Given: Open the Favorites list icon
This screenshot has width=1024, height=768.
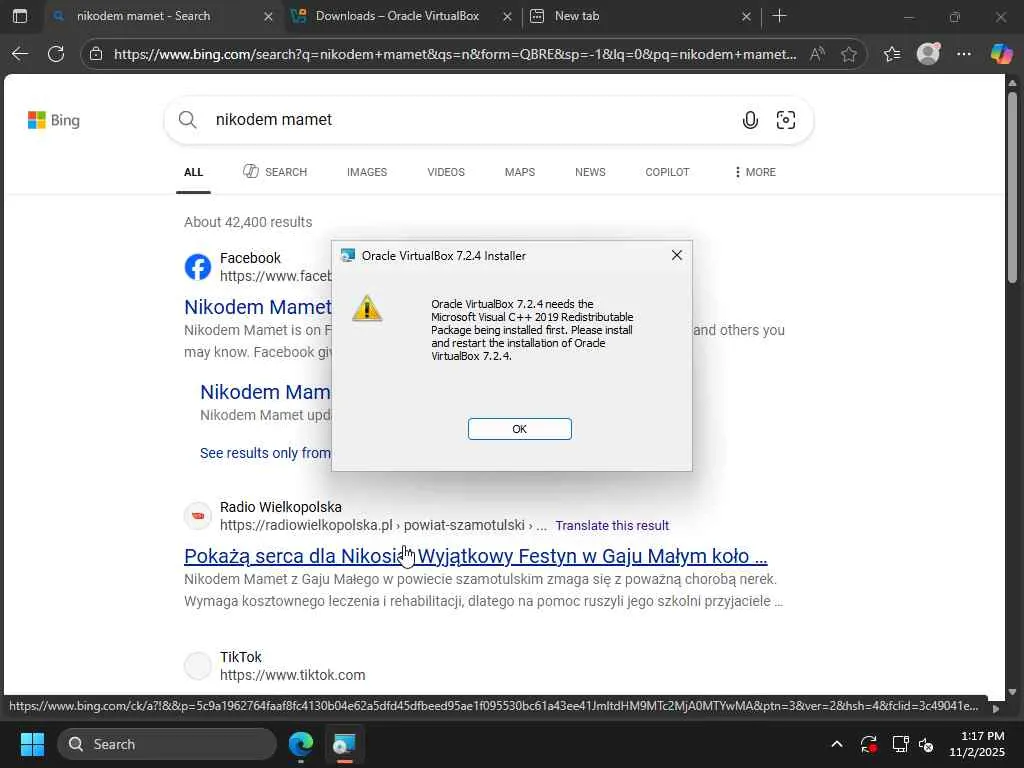Looking at the screenshot, I should pos(891,54).
